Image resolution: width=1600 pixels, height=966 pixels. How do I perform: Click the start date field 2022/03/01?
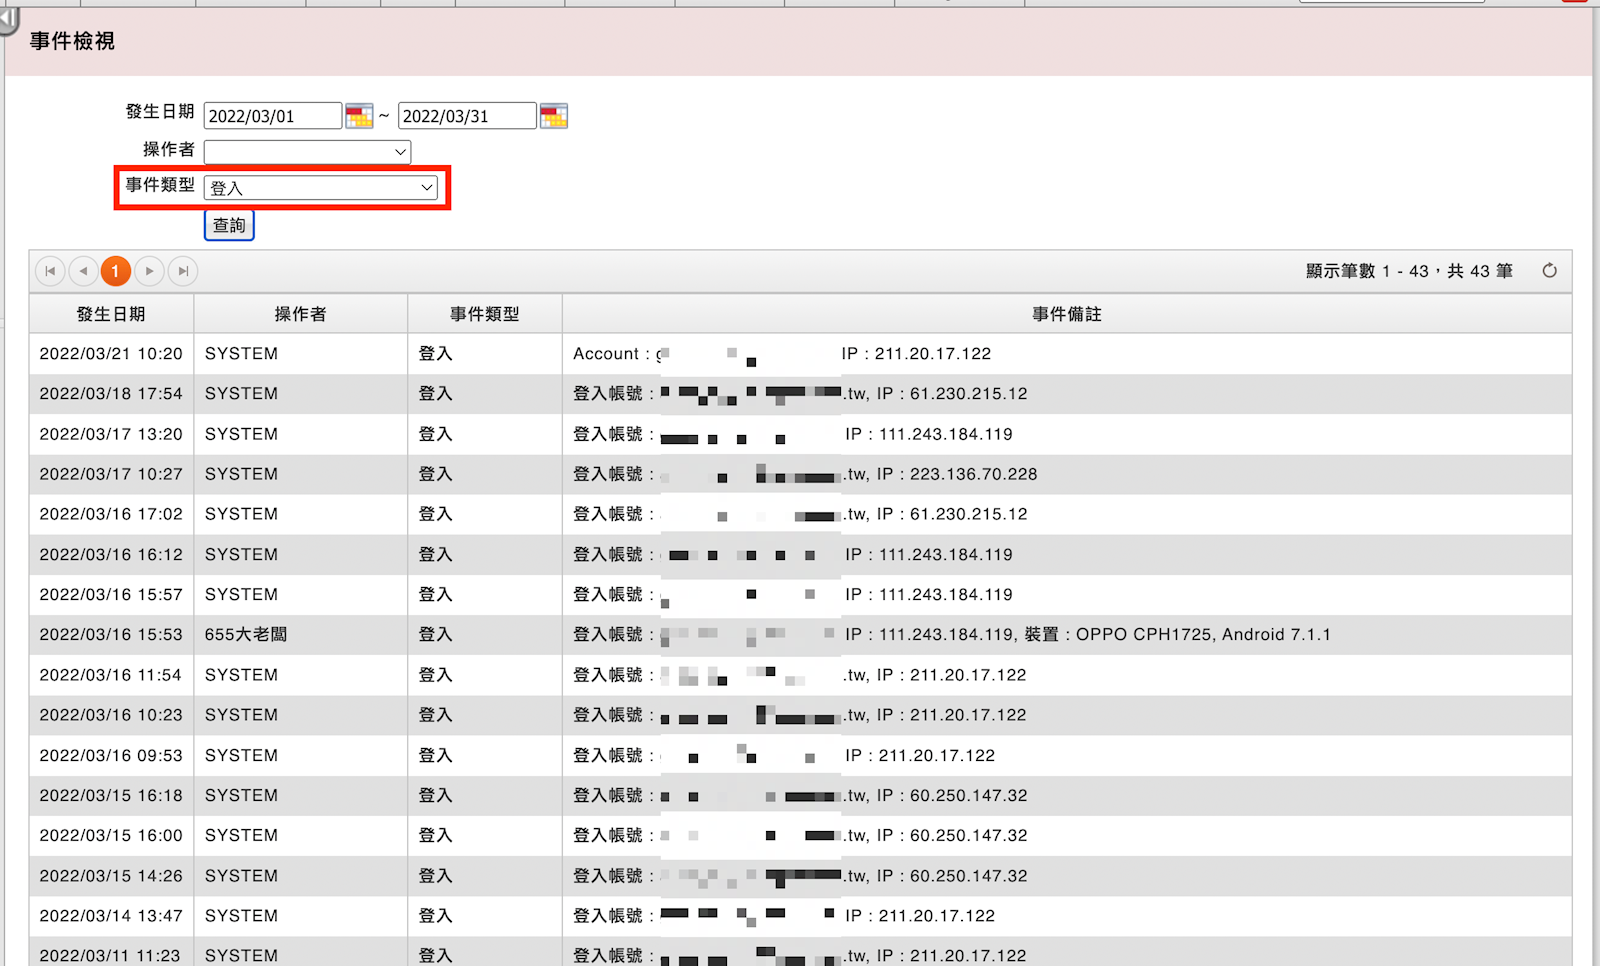point(272,116)
